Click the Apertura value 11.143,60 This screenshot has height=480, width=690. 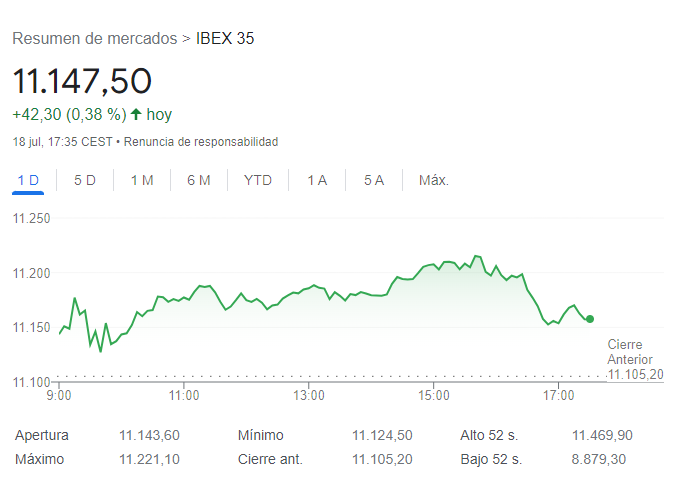[149, 435]
